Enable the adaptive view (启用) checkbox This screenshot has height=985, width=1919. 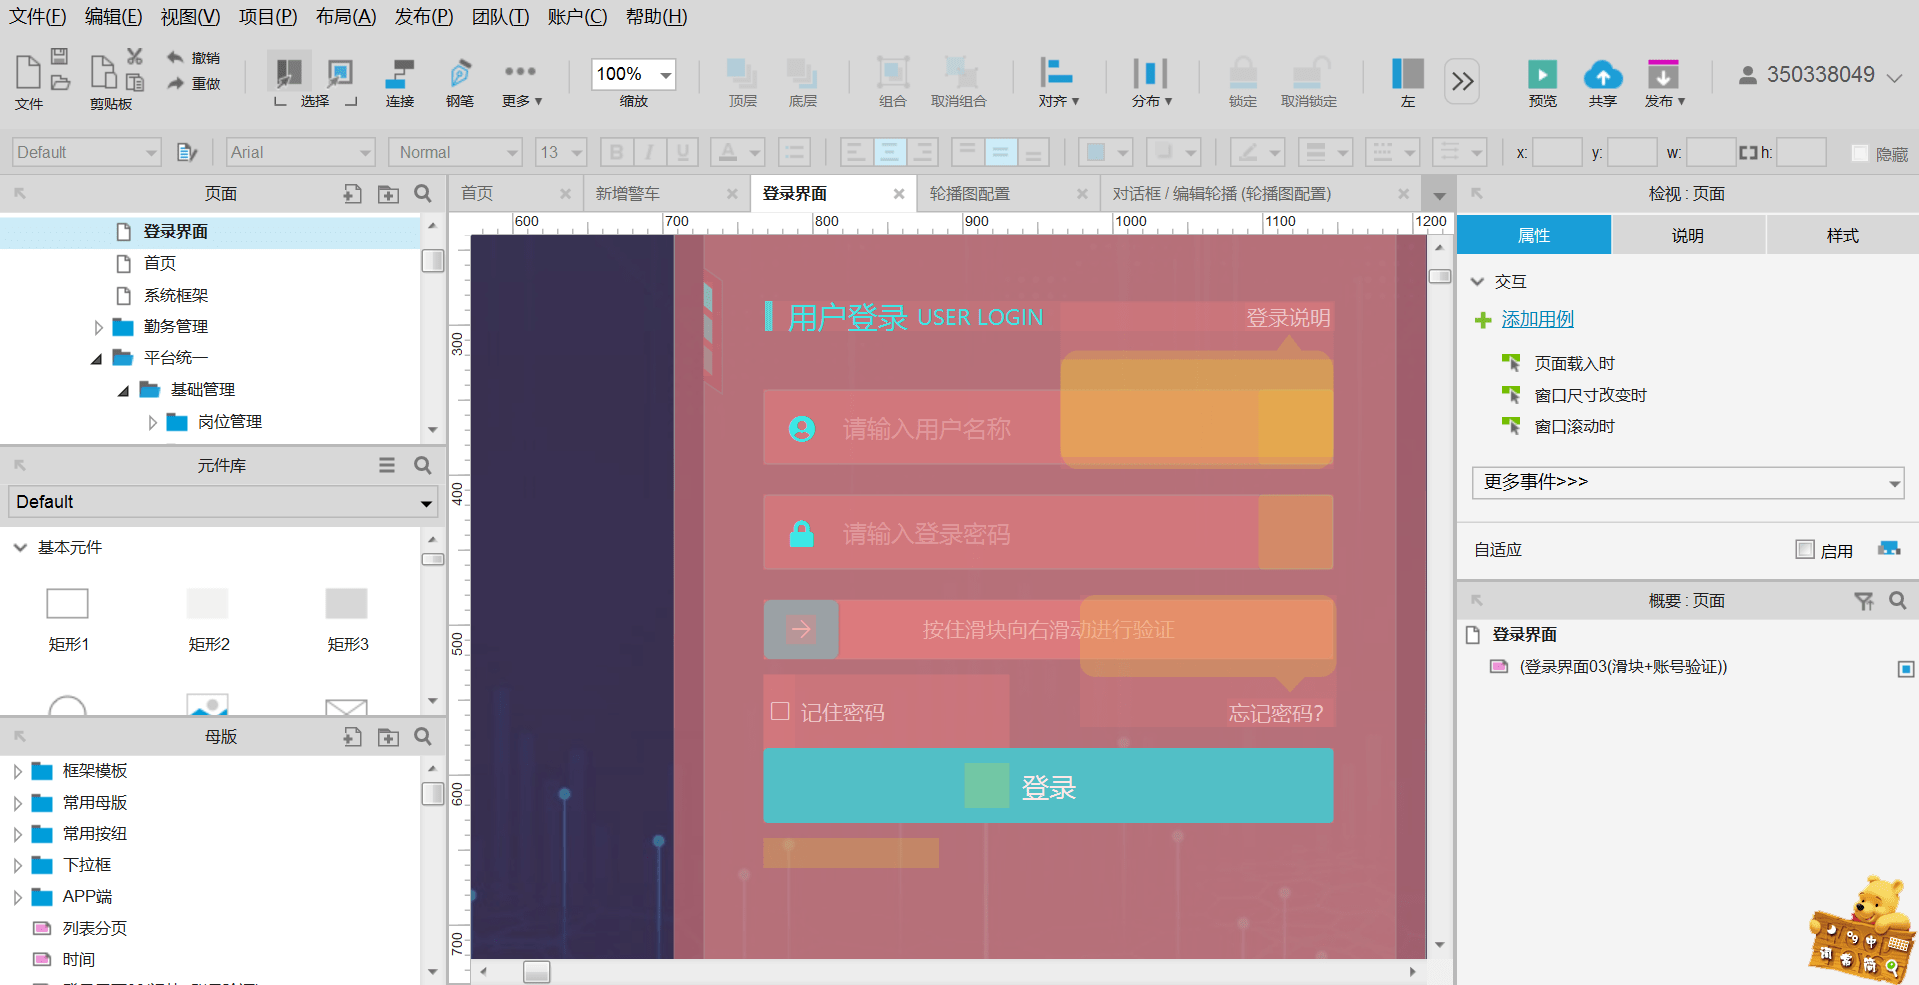point(1804,550)
